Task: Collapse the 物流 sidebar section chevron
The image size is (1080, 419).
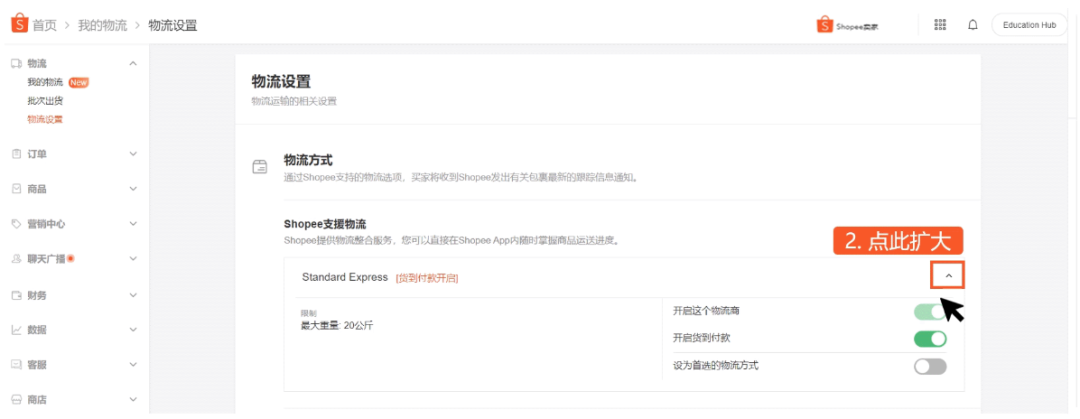Action: point(134,63)
